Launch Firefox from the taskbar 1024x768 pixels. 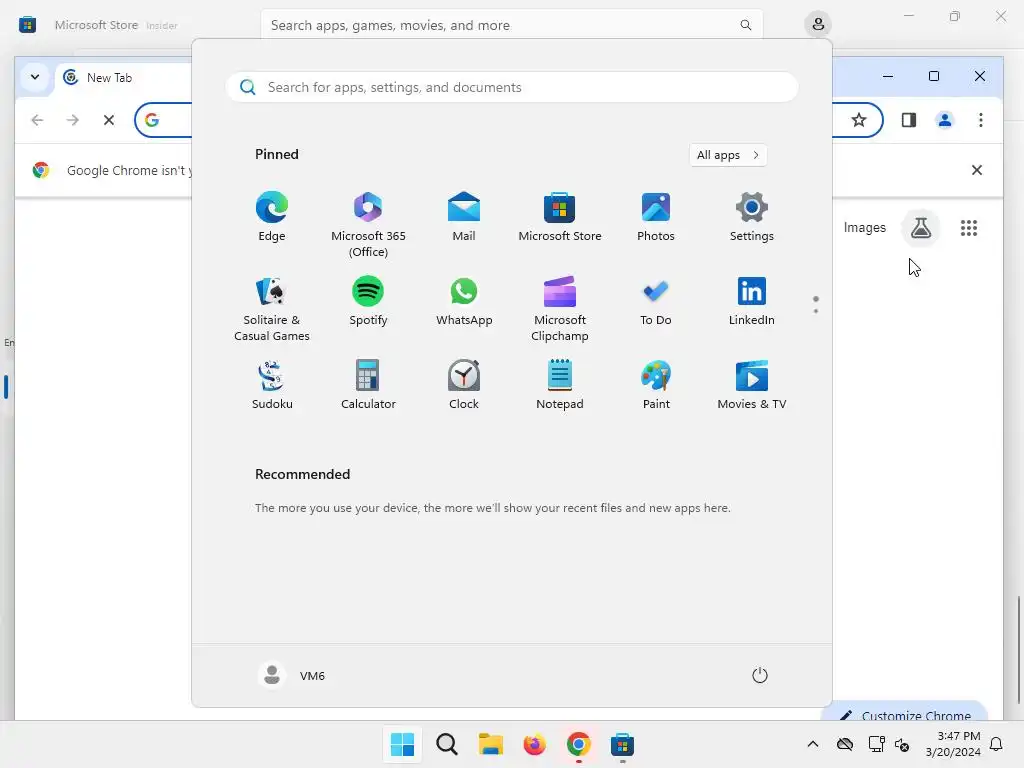click(534, 744)
